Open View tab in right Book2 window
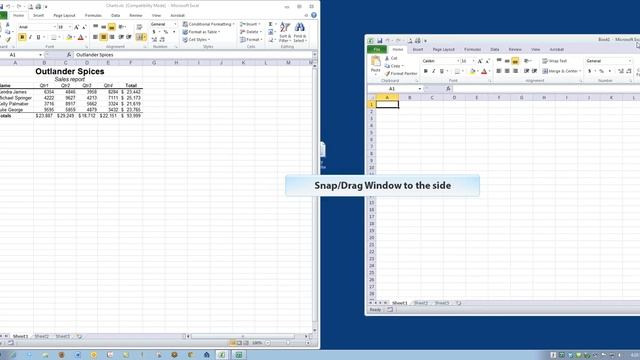 coord(536,49)
